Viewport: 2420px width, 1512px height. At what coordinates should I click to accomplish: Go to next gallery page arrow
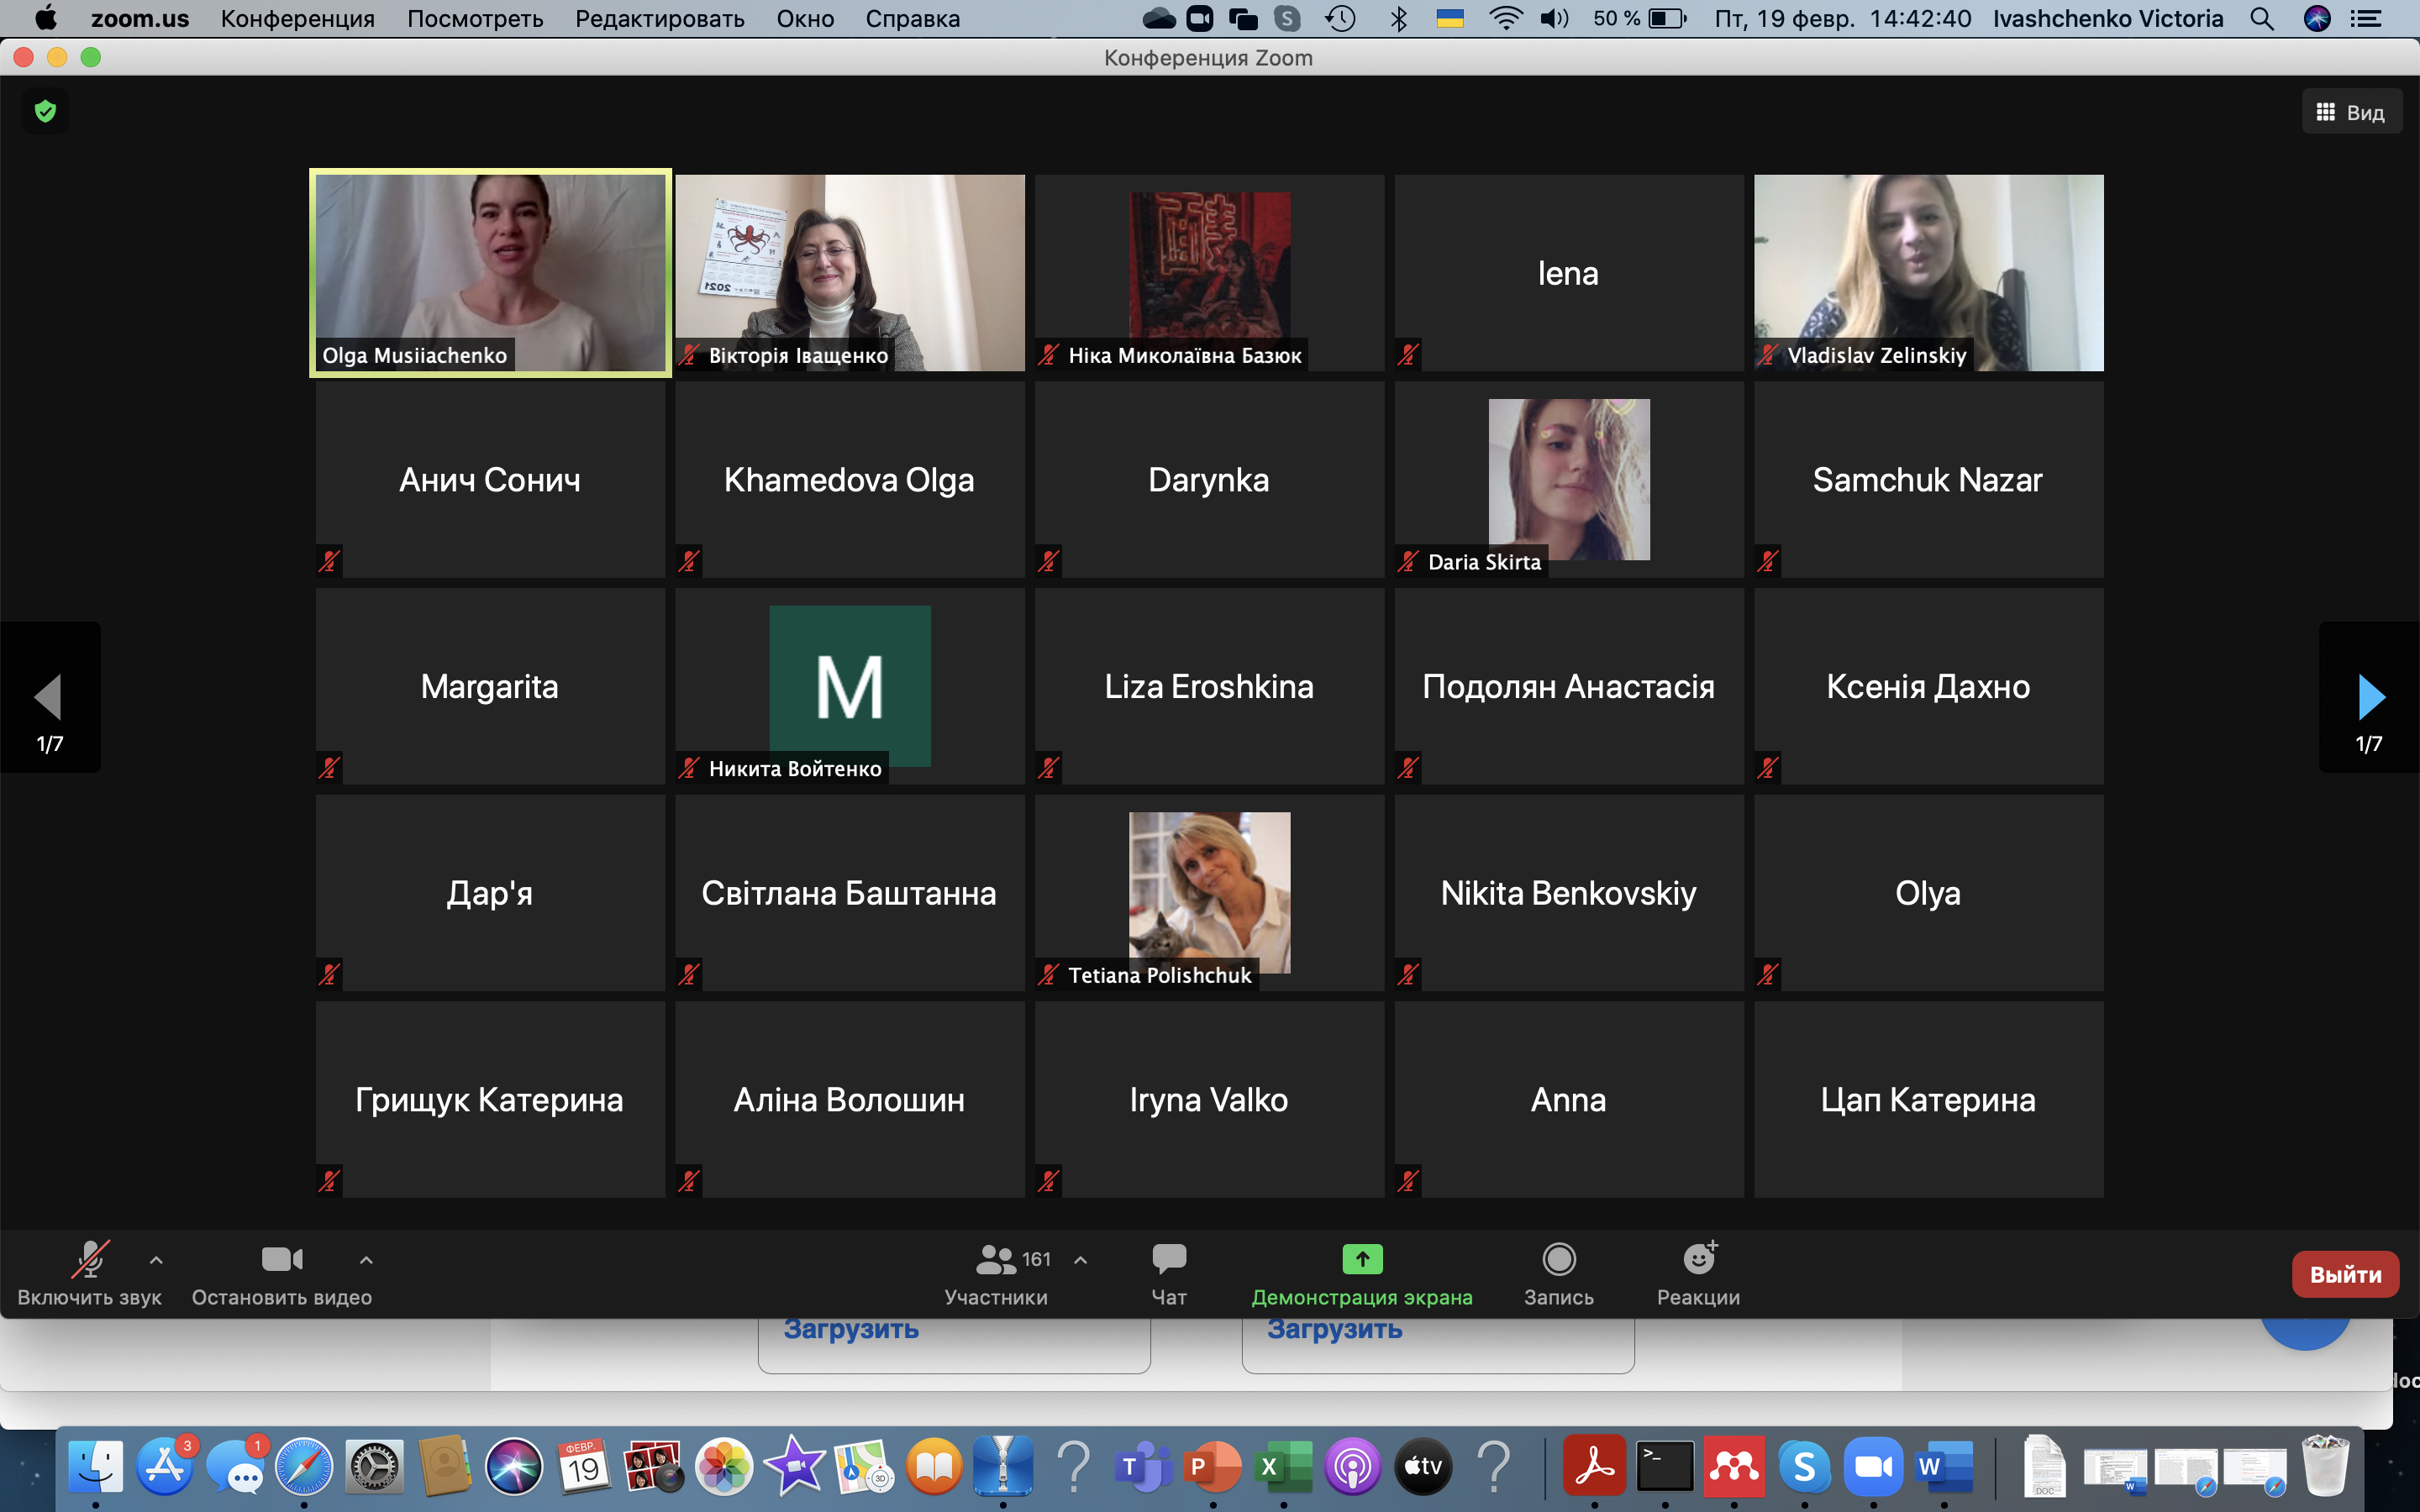pos(2369,698)
